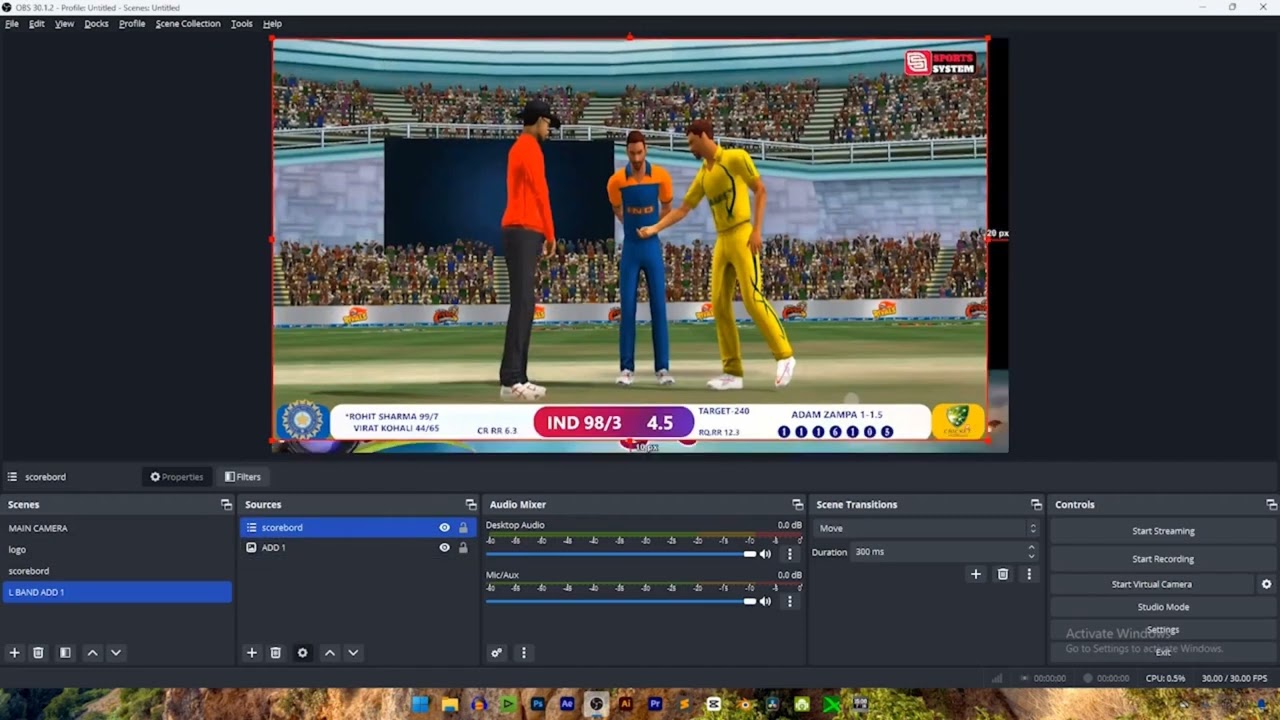
Task: Open the Scene Collection menu
Action: click(x=188, y=24)
